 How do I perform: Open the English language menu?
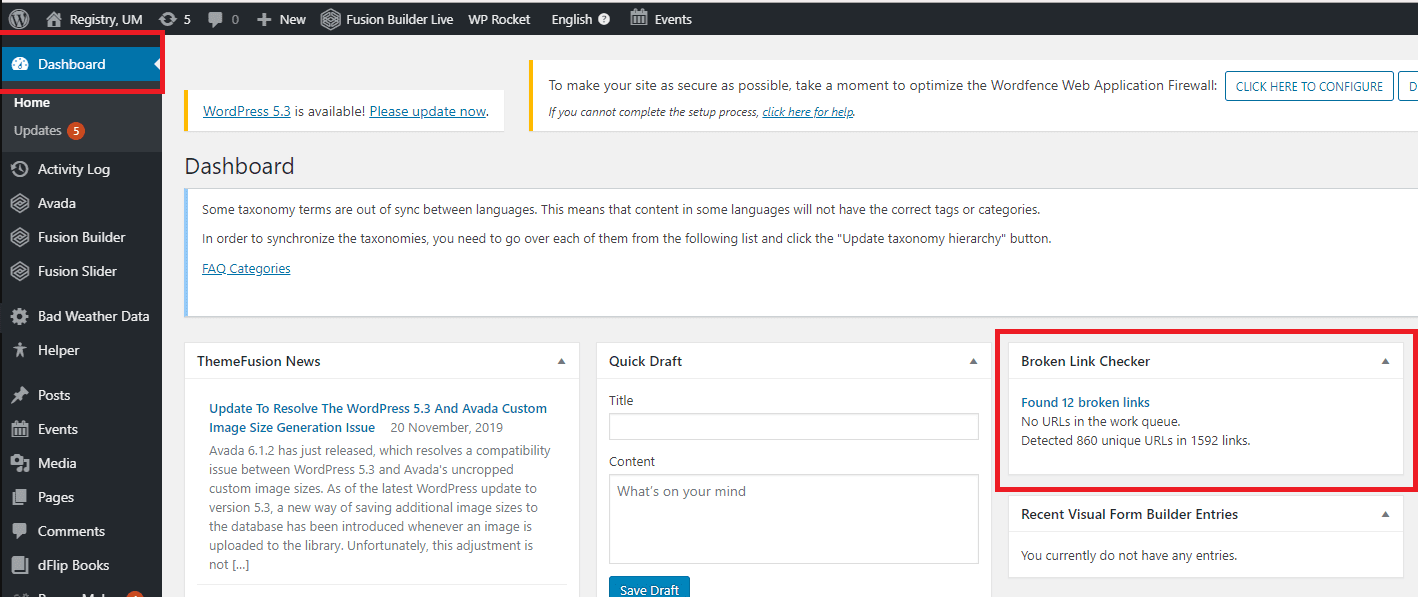(x=572, y=19)
